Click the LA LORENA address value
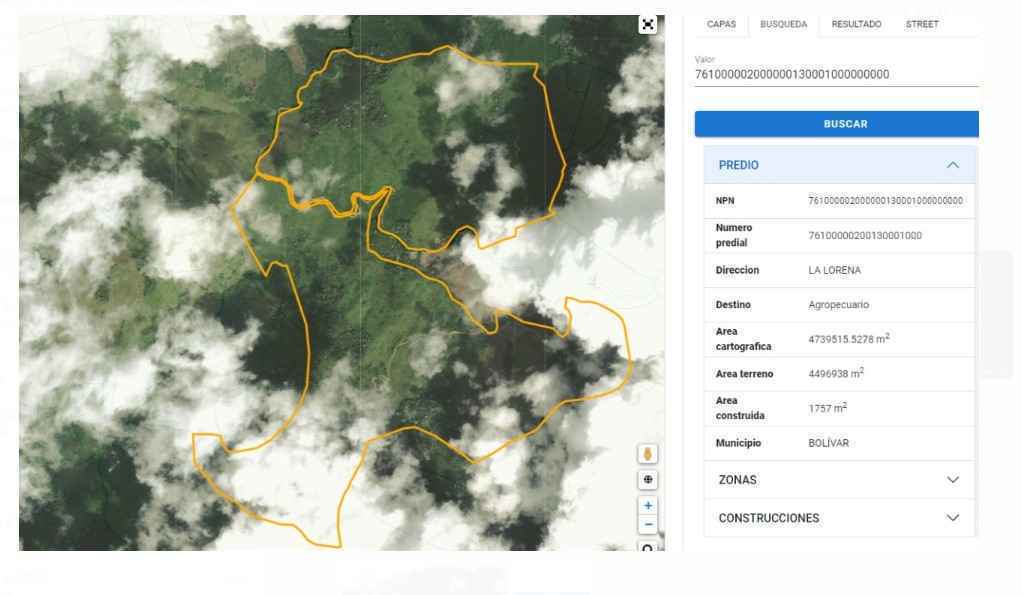This screenshot has width=1022, height=595. (x=834, y=271)
